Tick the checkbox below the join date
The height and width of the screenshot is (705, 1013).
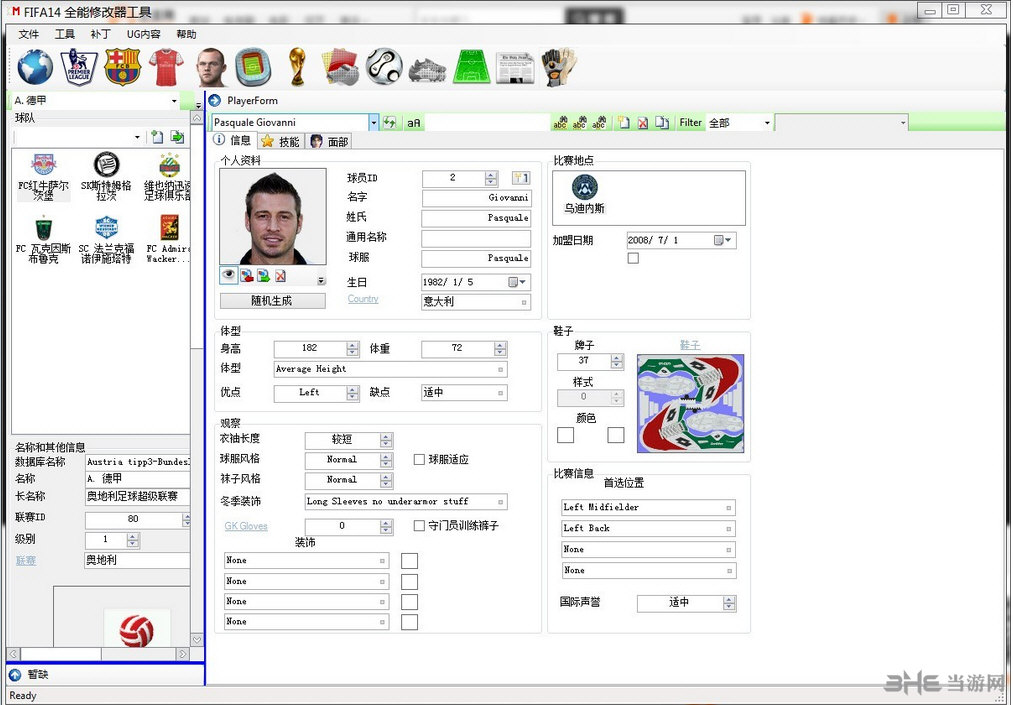tap(633, 258)
